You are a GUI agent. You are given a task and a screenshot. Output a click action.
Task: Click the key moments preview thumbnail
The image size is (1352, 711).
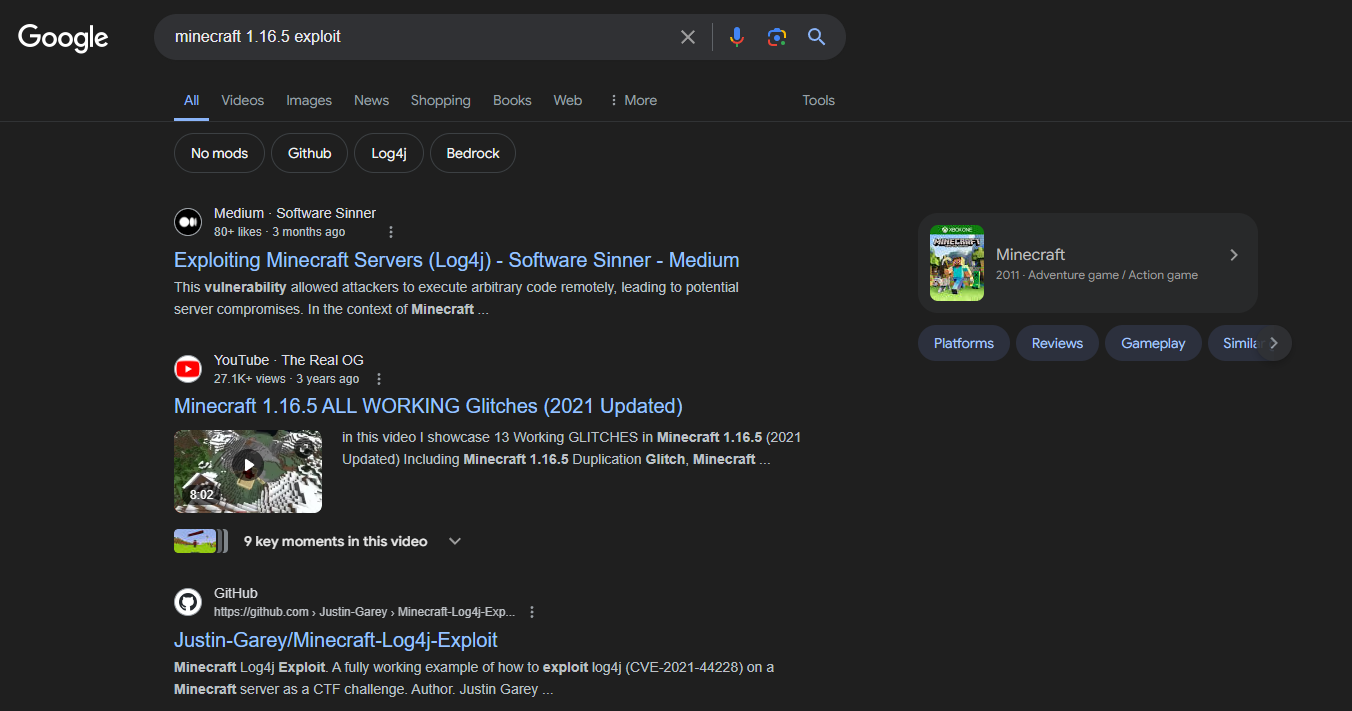point(200,541)
